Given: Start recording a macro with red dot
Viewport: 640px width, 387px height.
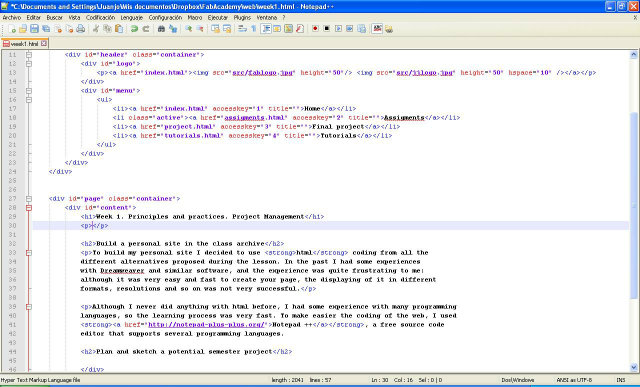Looking at the screenshot, I should [x=315, y=29].
